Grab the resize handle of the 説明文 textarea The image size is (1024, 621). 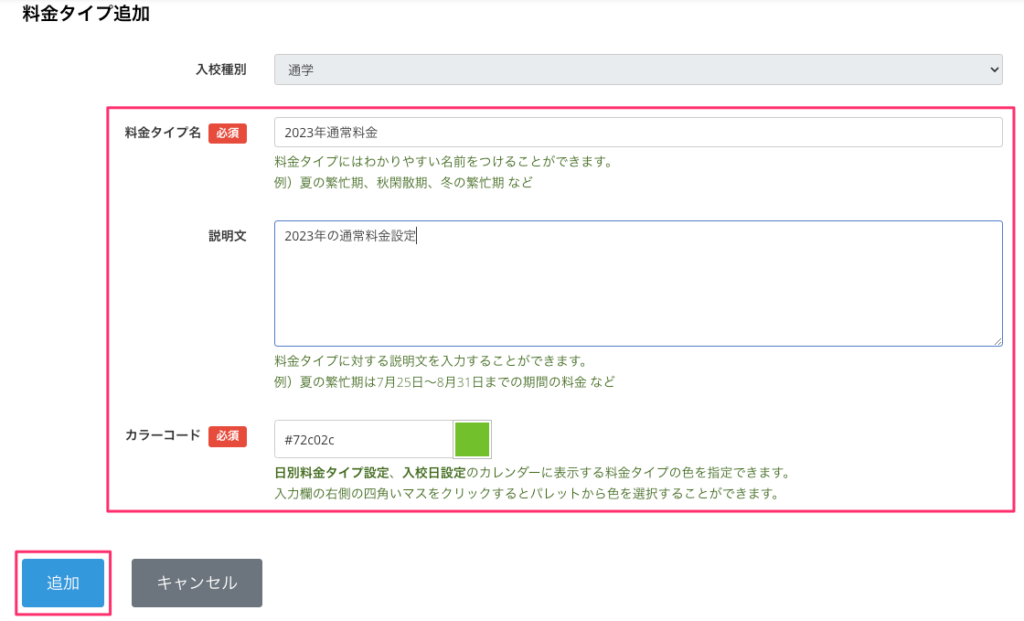pos(997,341)
